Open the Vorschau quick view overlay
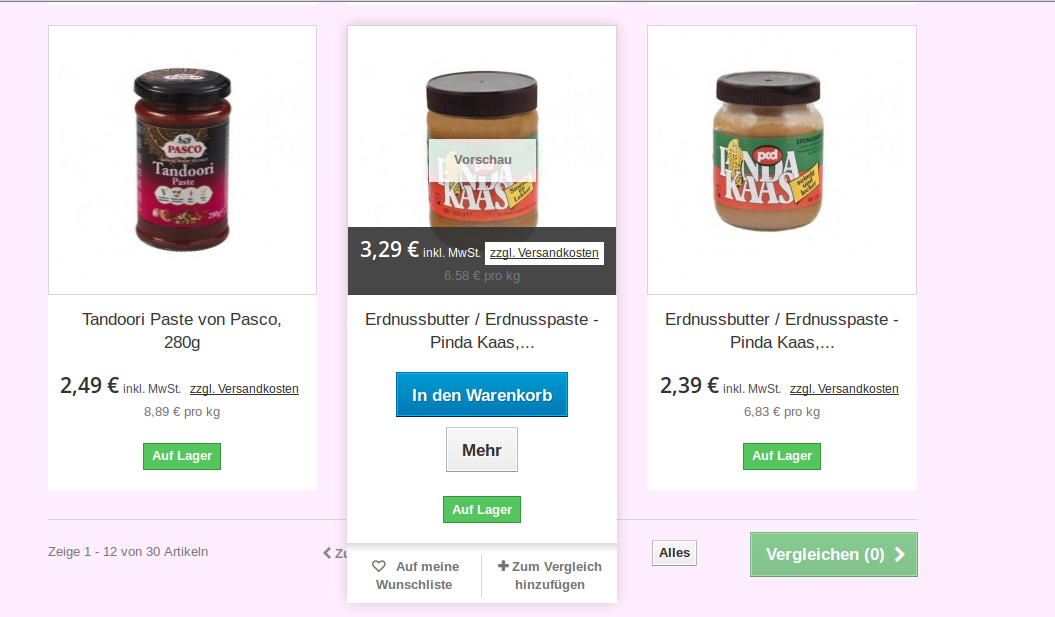 [482, 159]
